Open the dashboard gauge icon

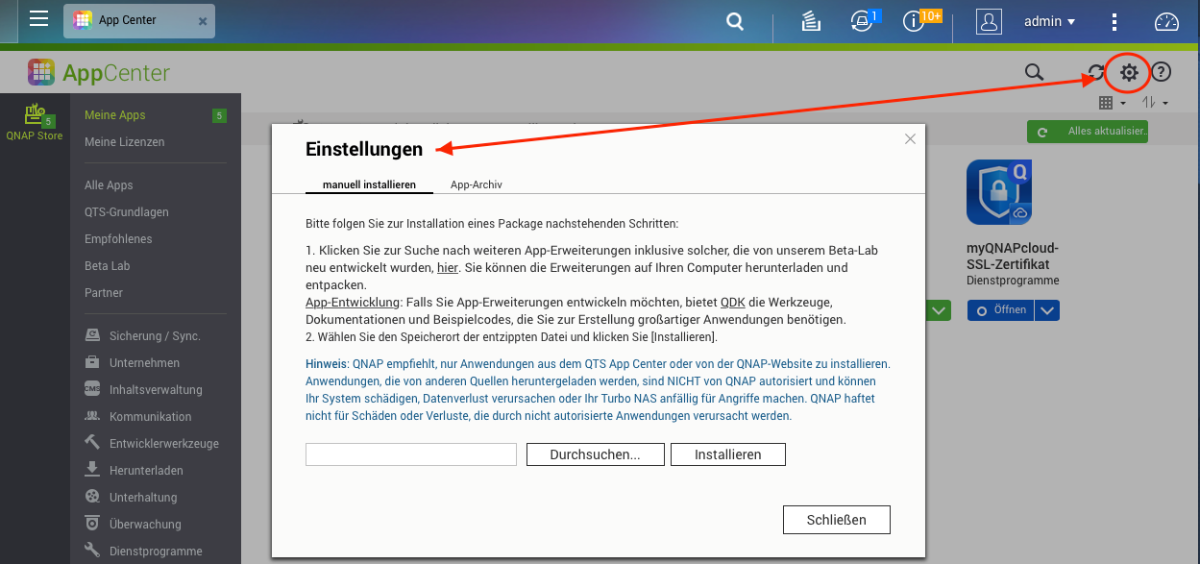(1167, 21)
